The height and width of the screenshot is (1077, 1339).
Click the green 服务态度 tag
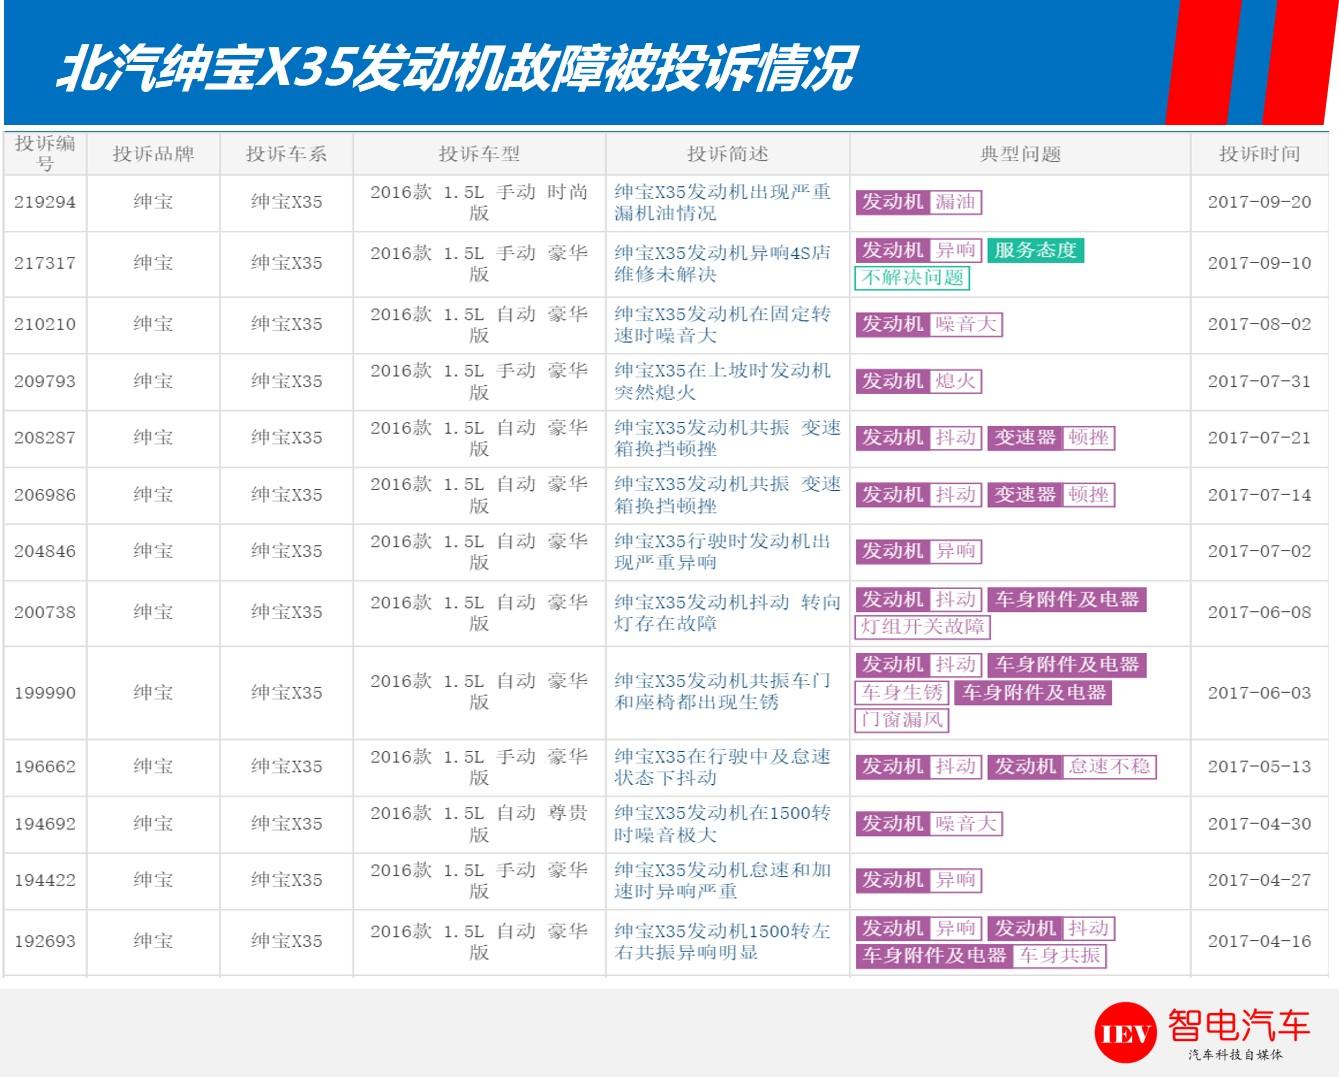[1035, 250]
